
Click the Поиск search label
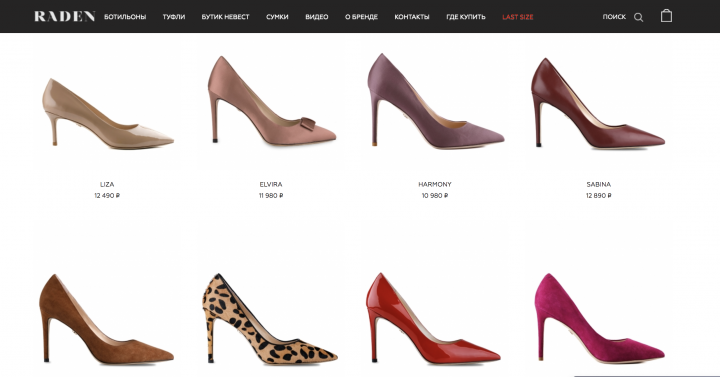click(614, 17)
